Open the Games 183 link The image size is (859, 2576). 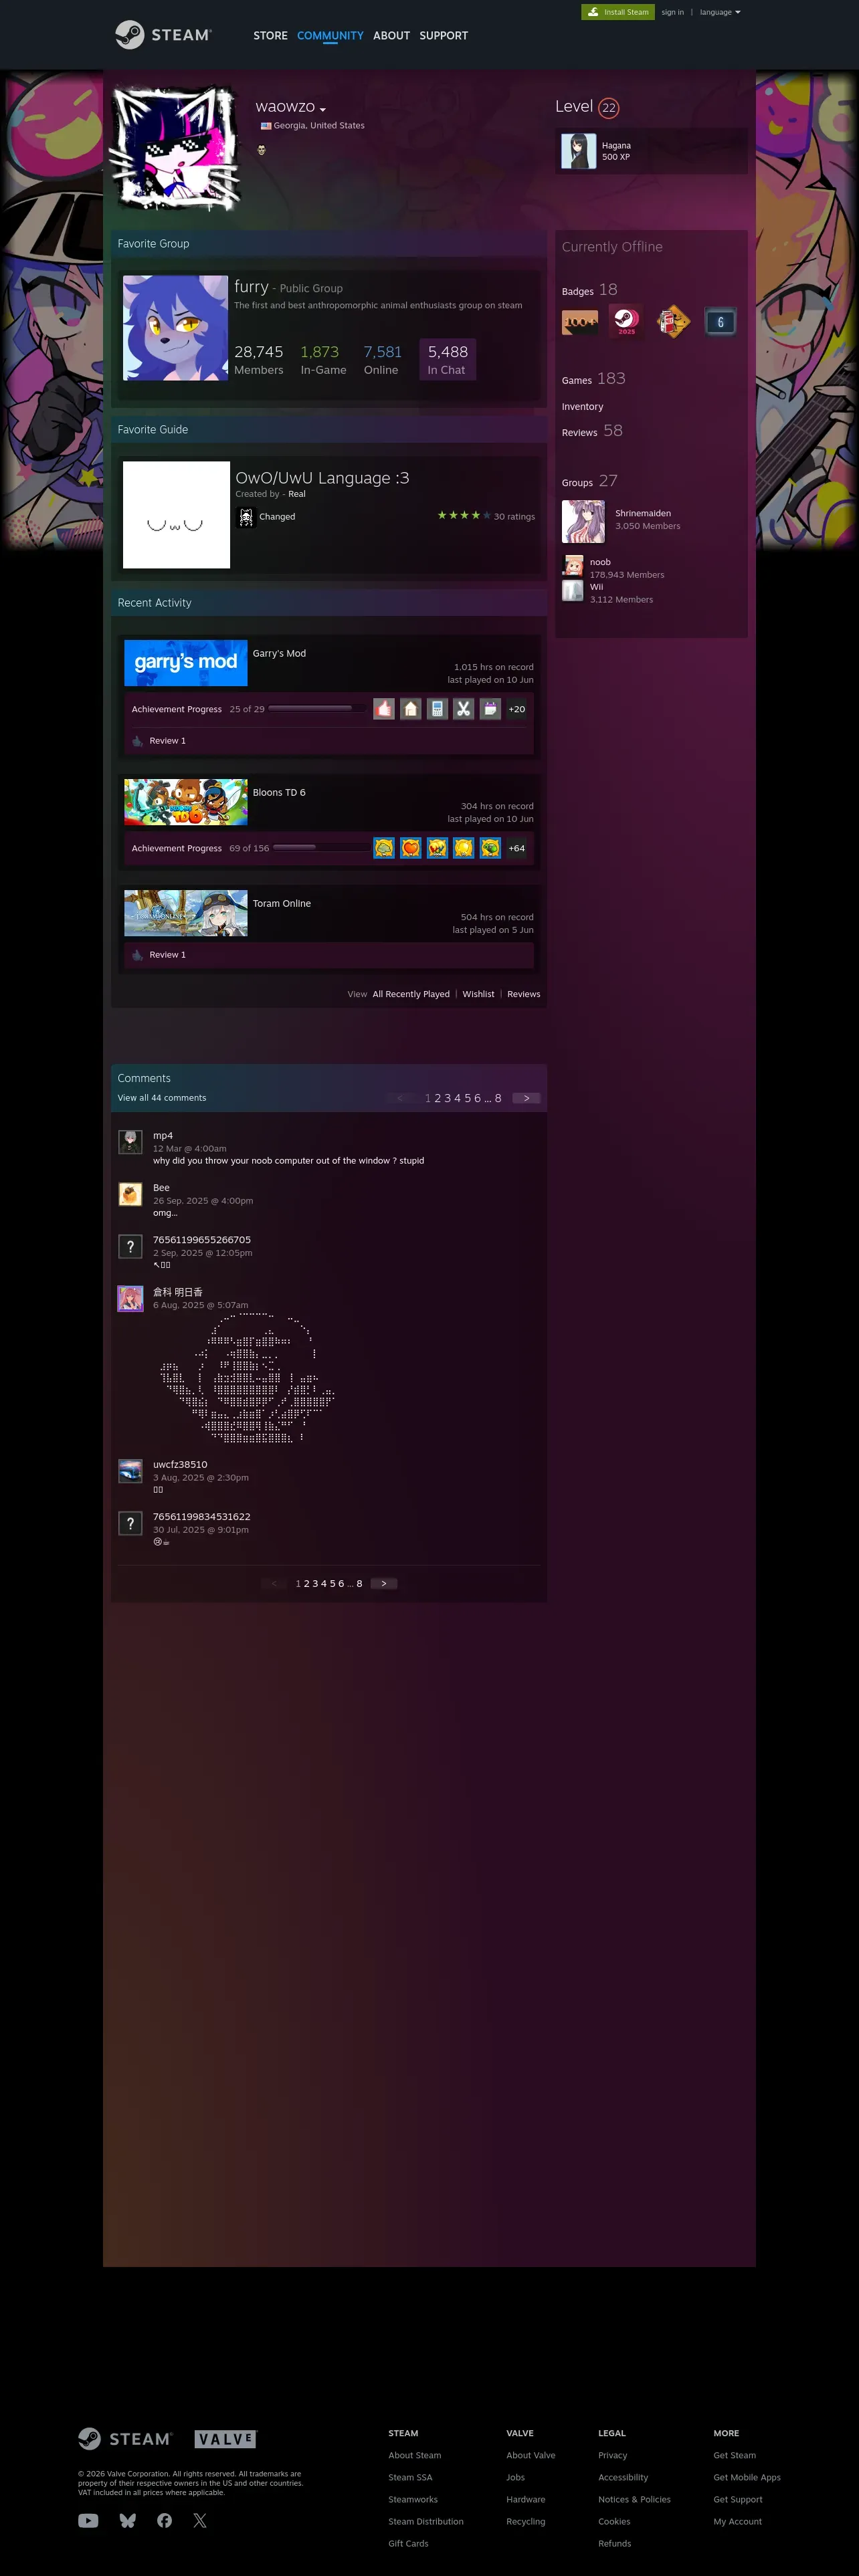click(x=594, y=379)
